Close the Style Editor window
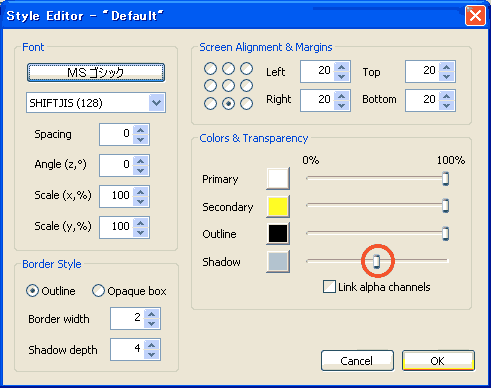 click(475, 15)
